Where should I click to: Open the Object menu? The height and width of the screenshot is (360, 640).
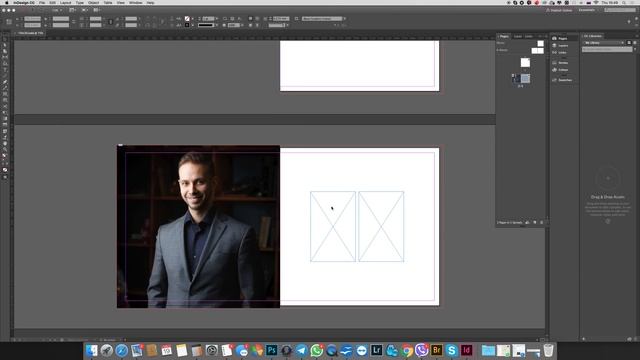click(93, 2)
